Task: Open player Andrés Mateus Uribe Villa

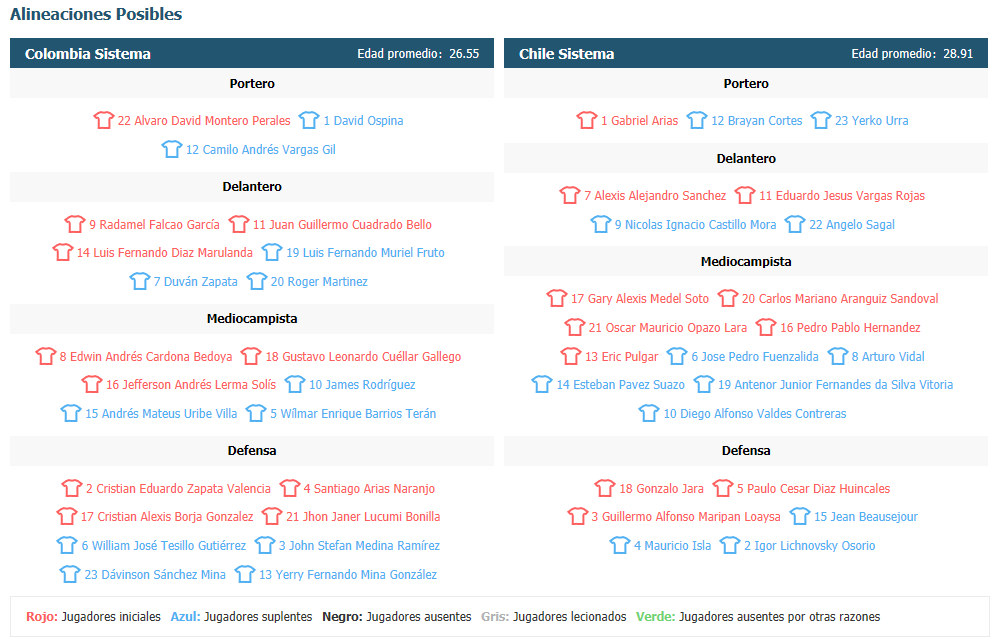Action: pos(161,413)
